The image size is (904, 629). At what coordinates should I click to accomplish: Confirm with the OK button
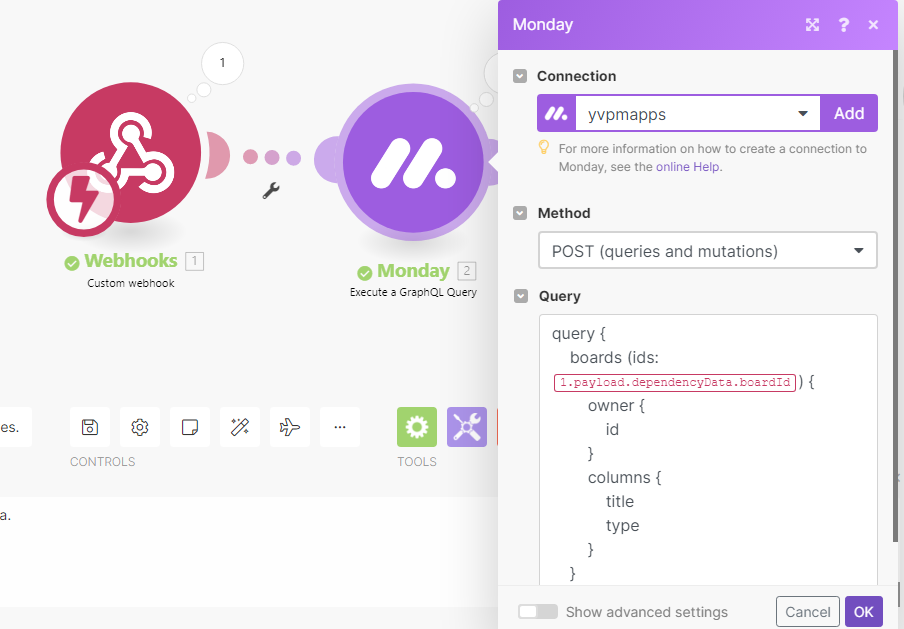point(864,612)
